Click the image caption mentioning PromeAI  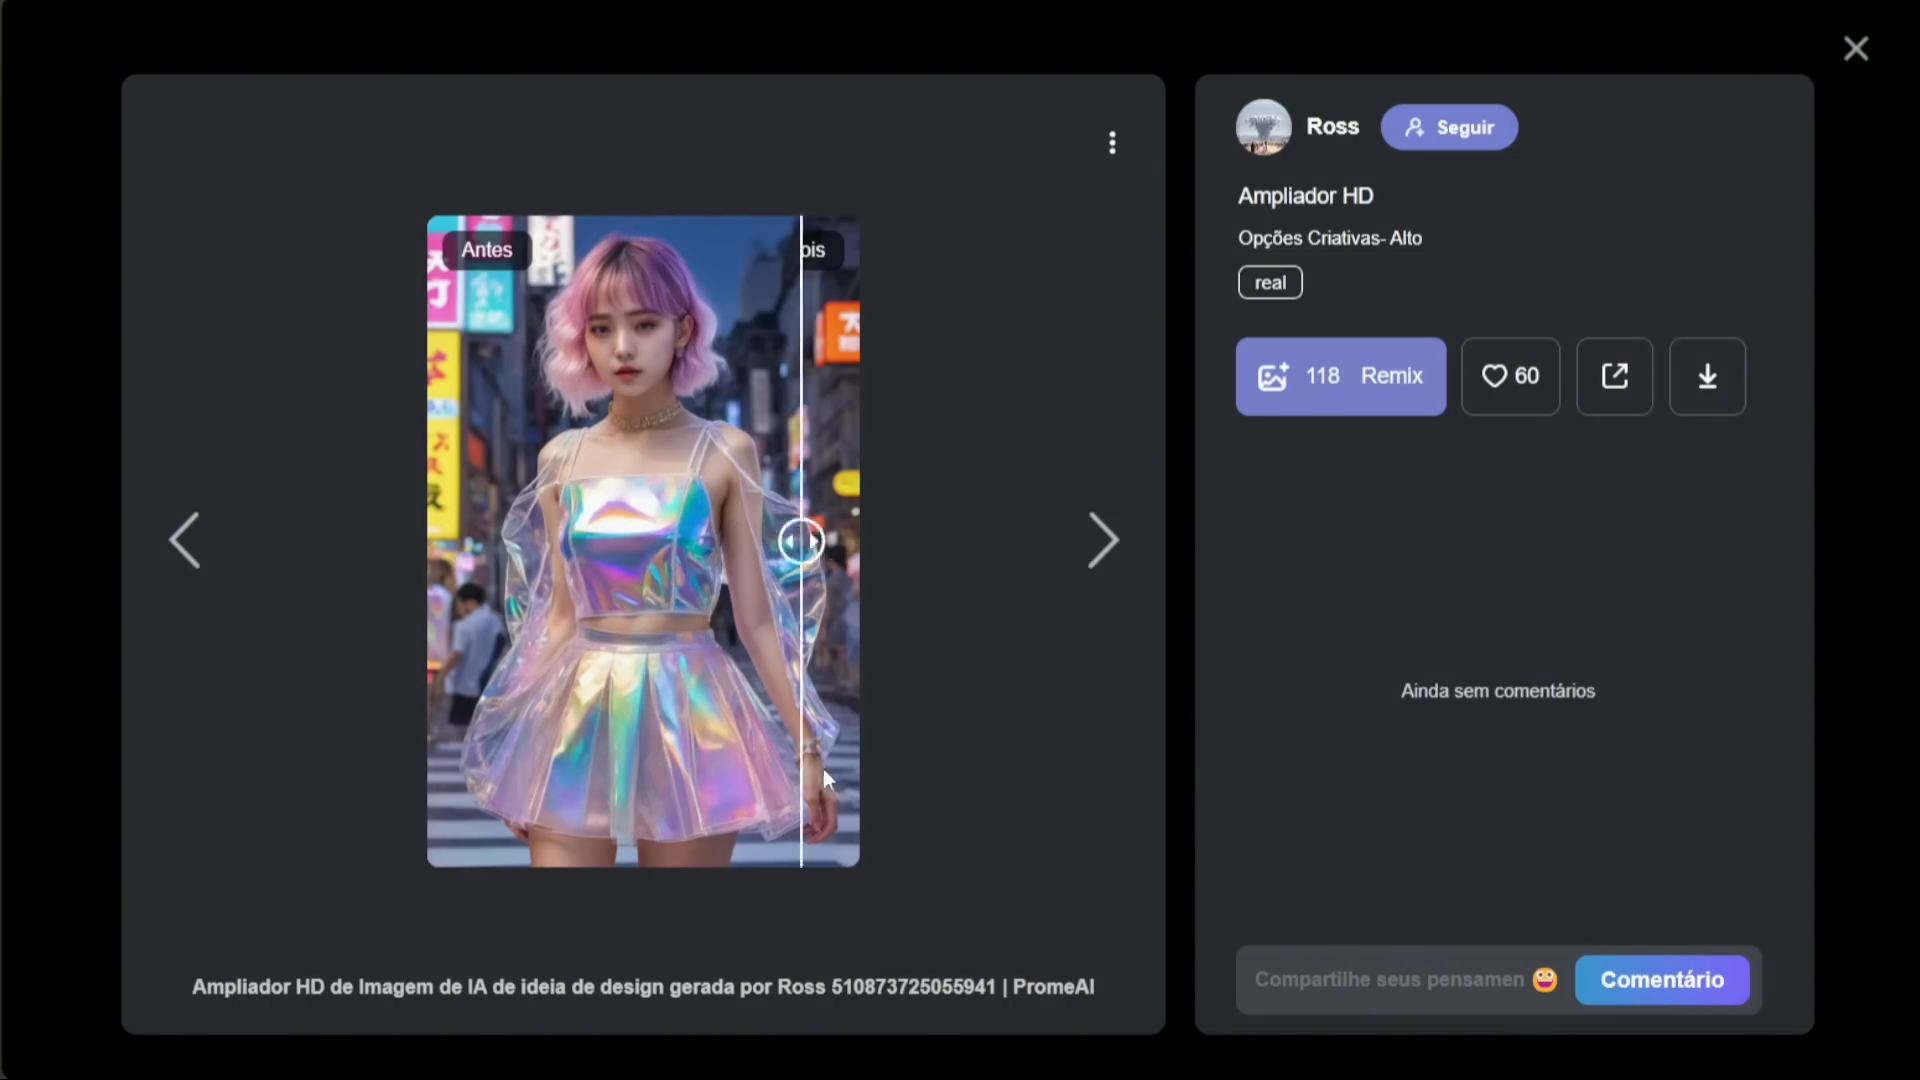643,987
